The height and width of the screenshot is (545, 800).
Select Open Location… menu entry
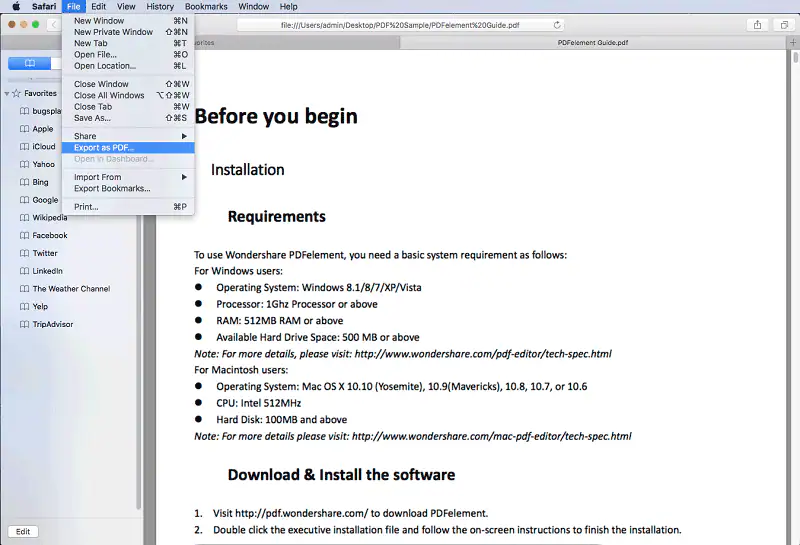pos(128,66)
